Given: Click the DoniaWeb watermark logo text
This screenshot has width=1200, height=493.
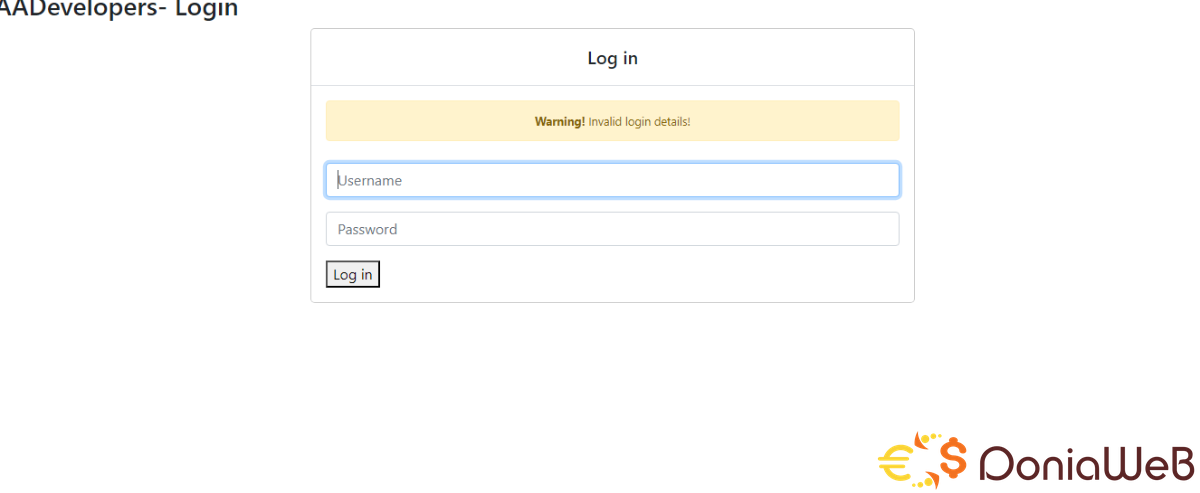Looking at the screenshot, I should [x=1085, y=463].
